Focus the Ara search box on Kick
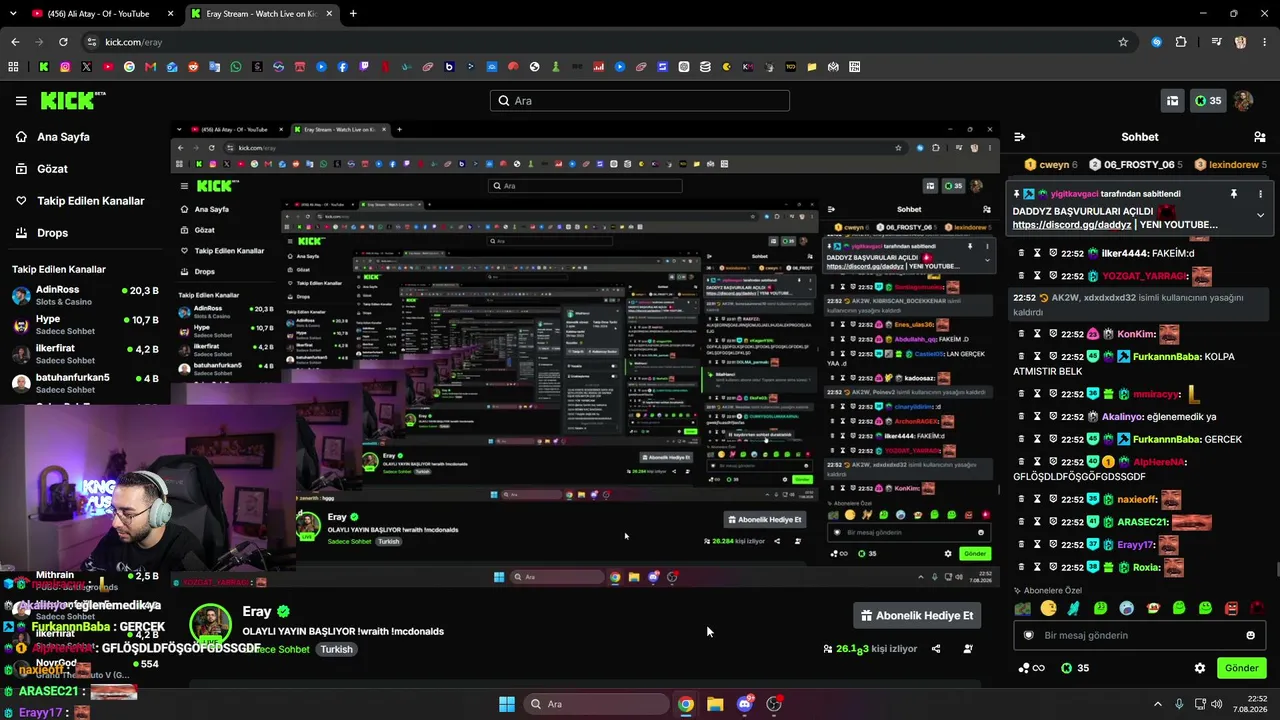The height and width of the screenshot is (720, 1280). [x=640, y=101]
